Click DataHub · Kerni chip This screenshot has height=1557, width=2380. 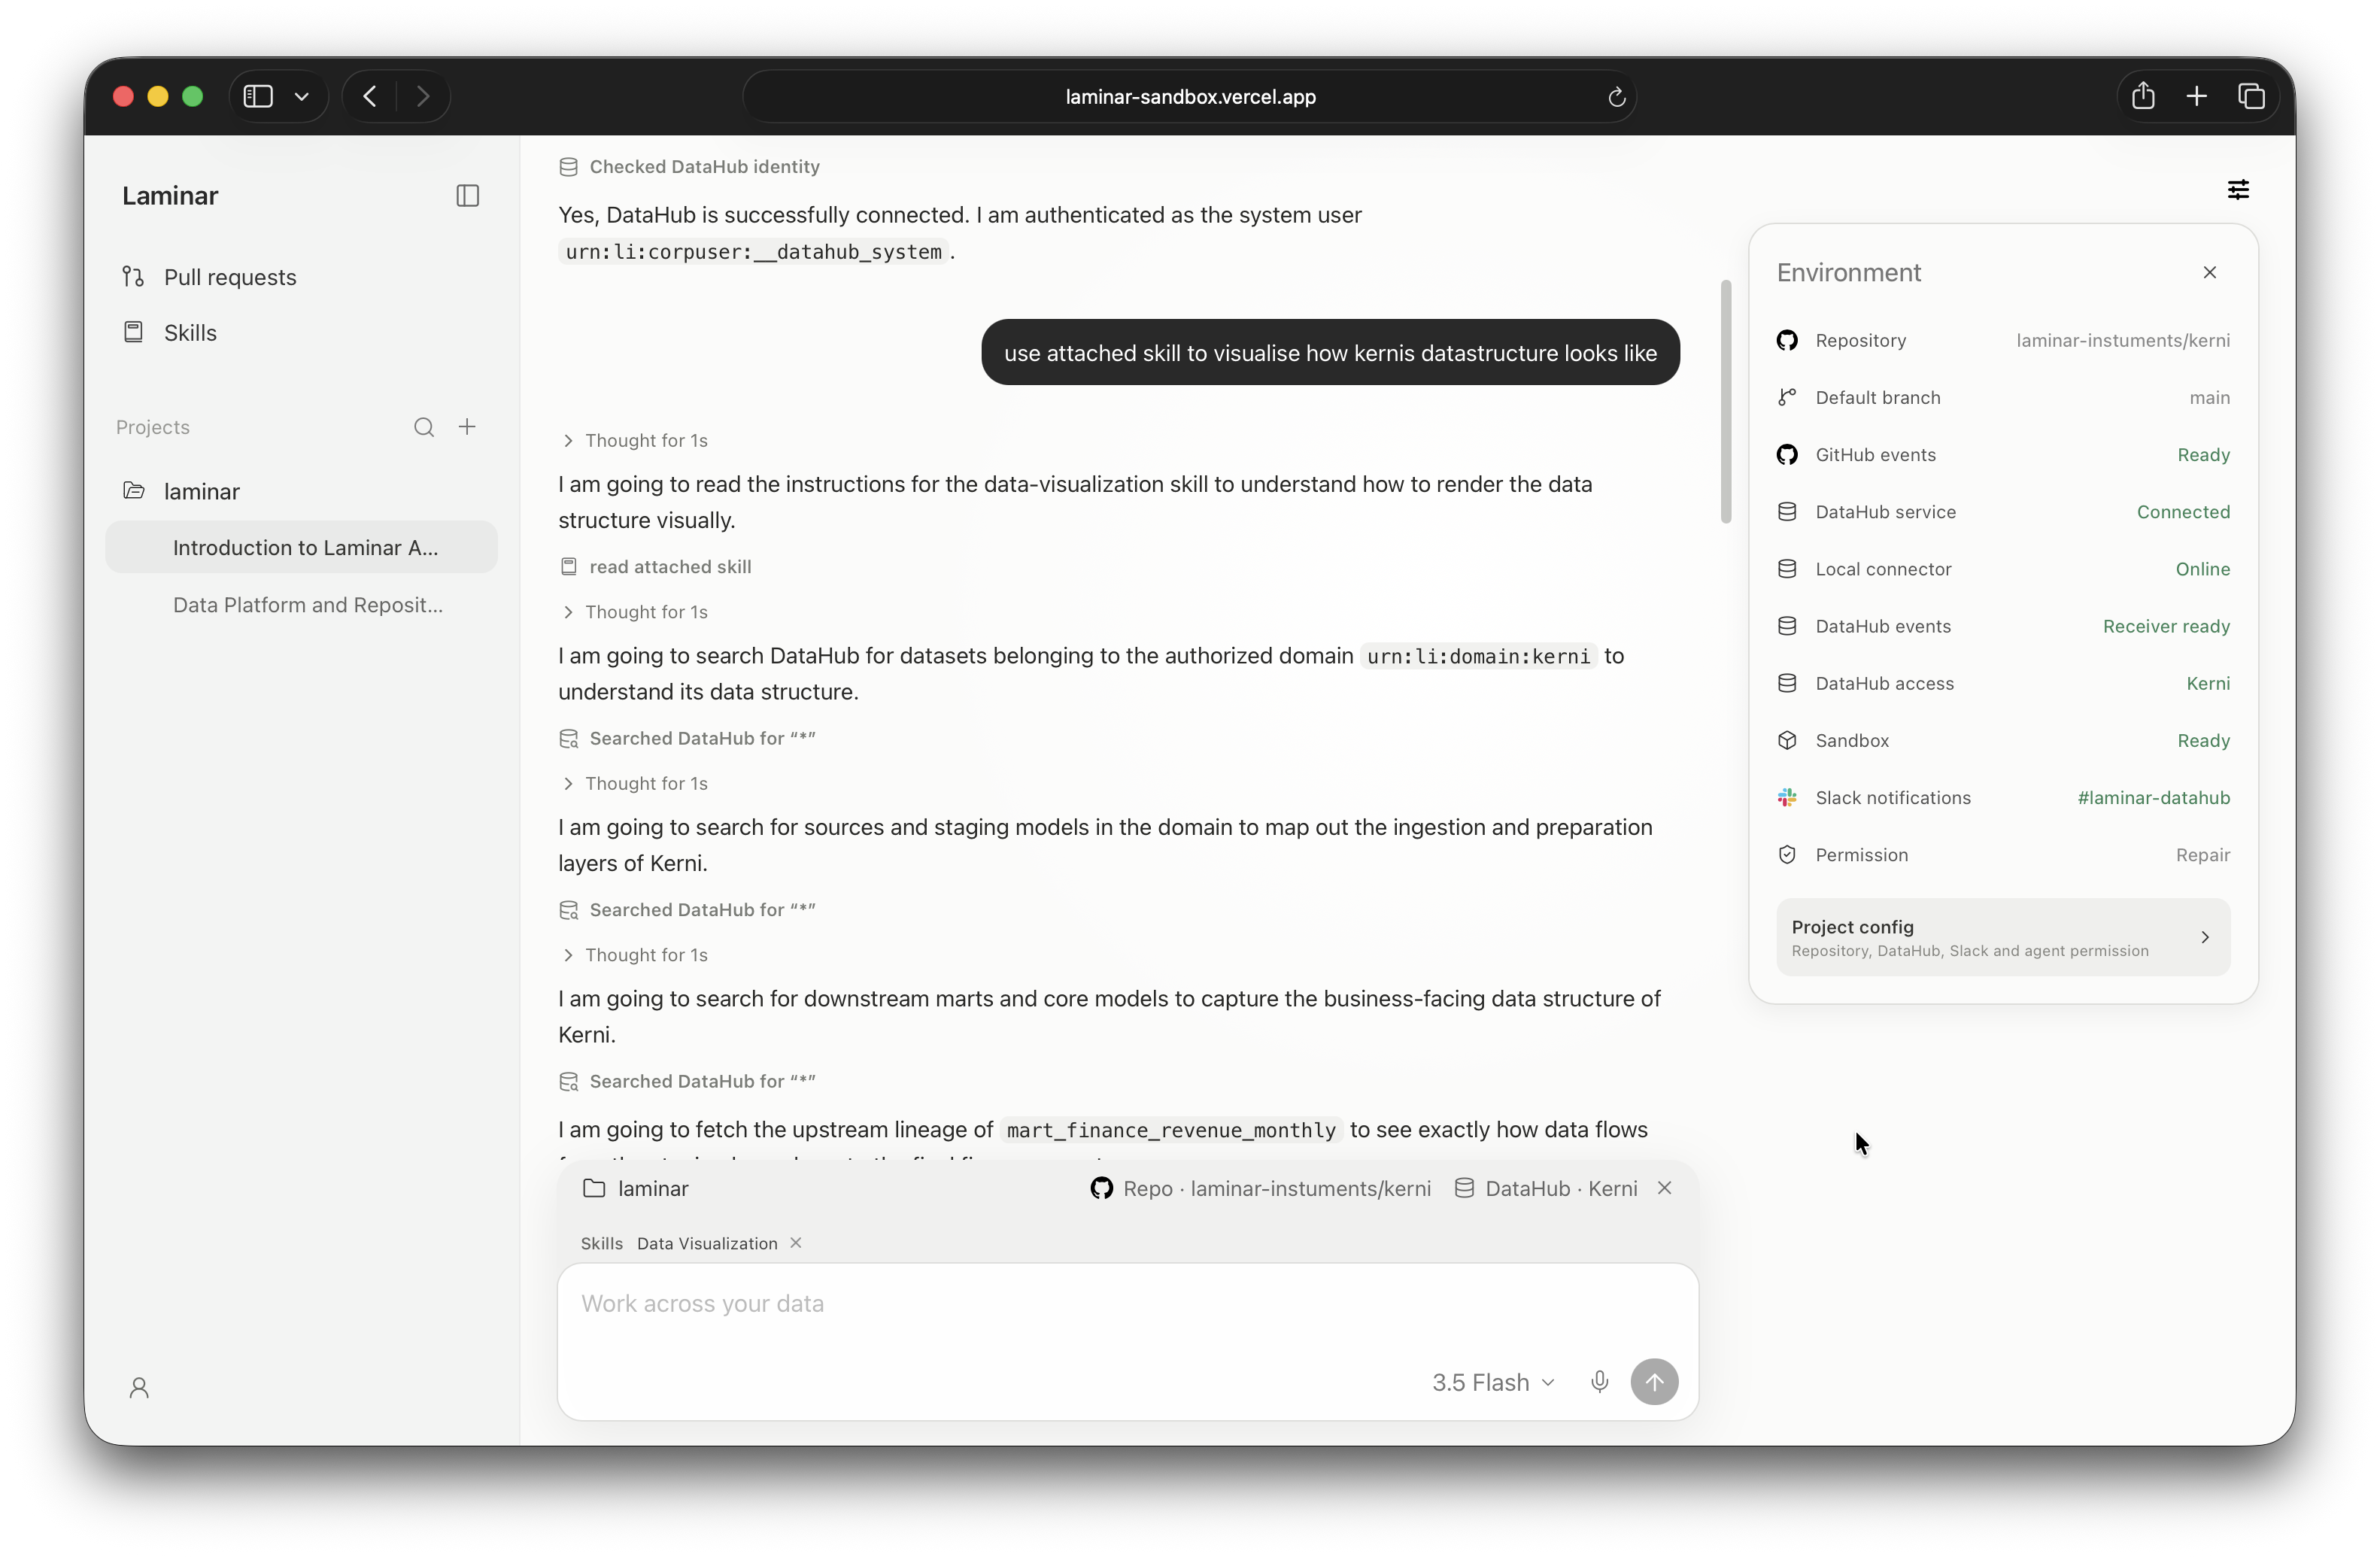click(x=1546, y=1188)
